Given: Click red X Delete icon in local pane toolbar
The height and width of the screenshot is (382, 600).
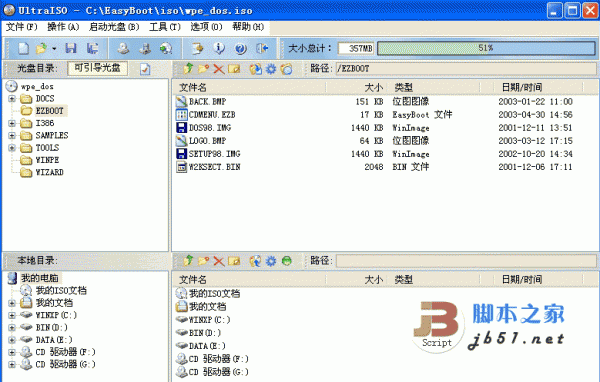Looking at the screenshot, I should pyautogui.click(x=219, y=261).
